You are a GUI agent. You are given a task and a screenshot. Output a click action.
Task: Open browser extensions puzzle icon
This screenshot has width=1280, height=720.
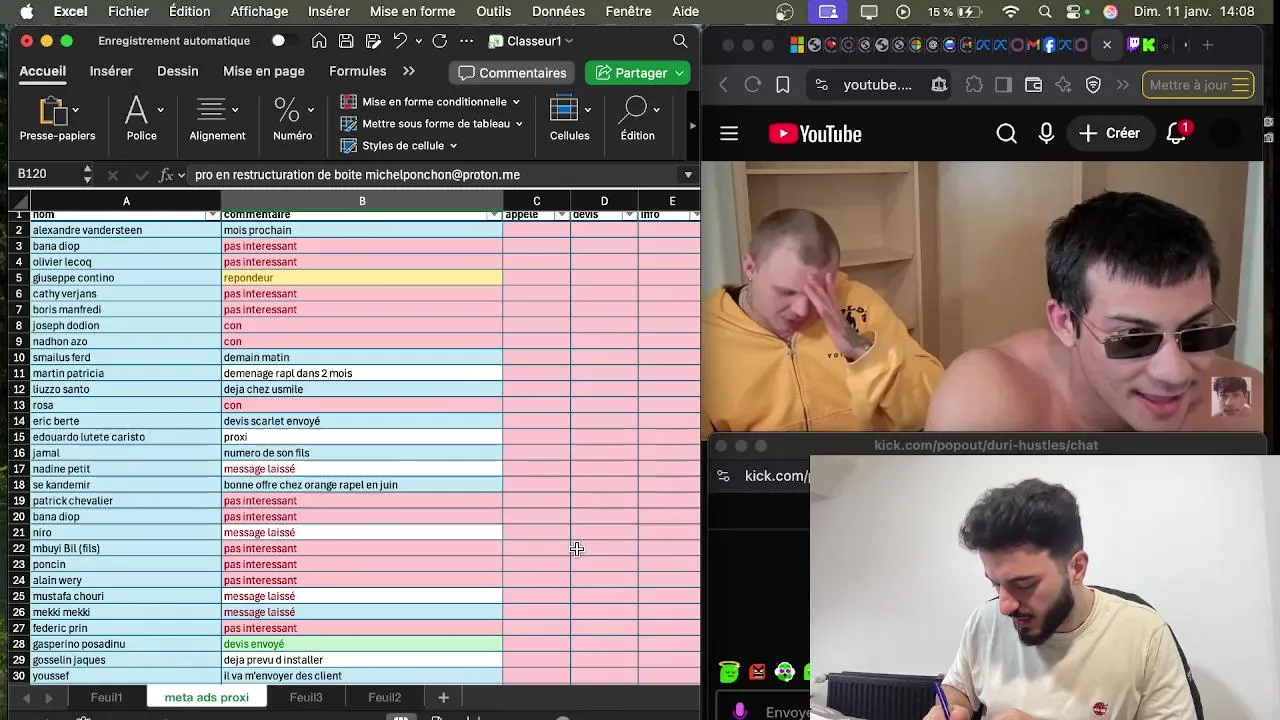pos(973,85)
